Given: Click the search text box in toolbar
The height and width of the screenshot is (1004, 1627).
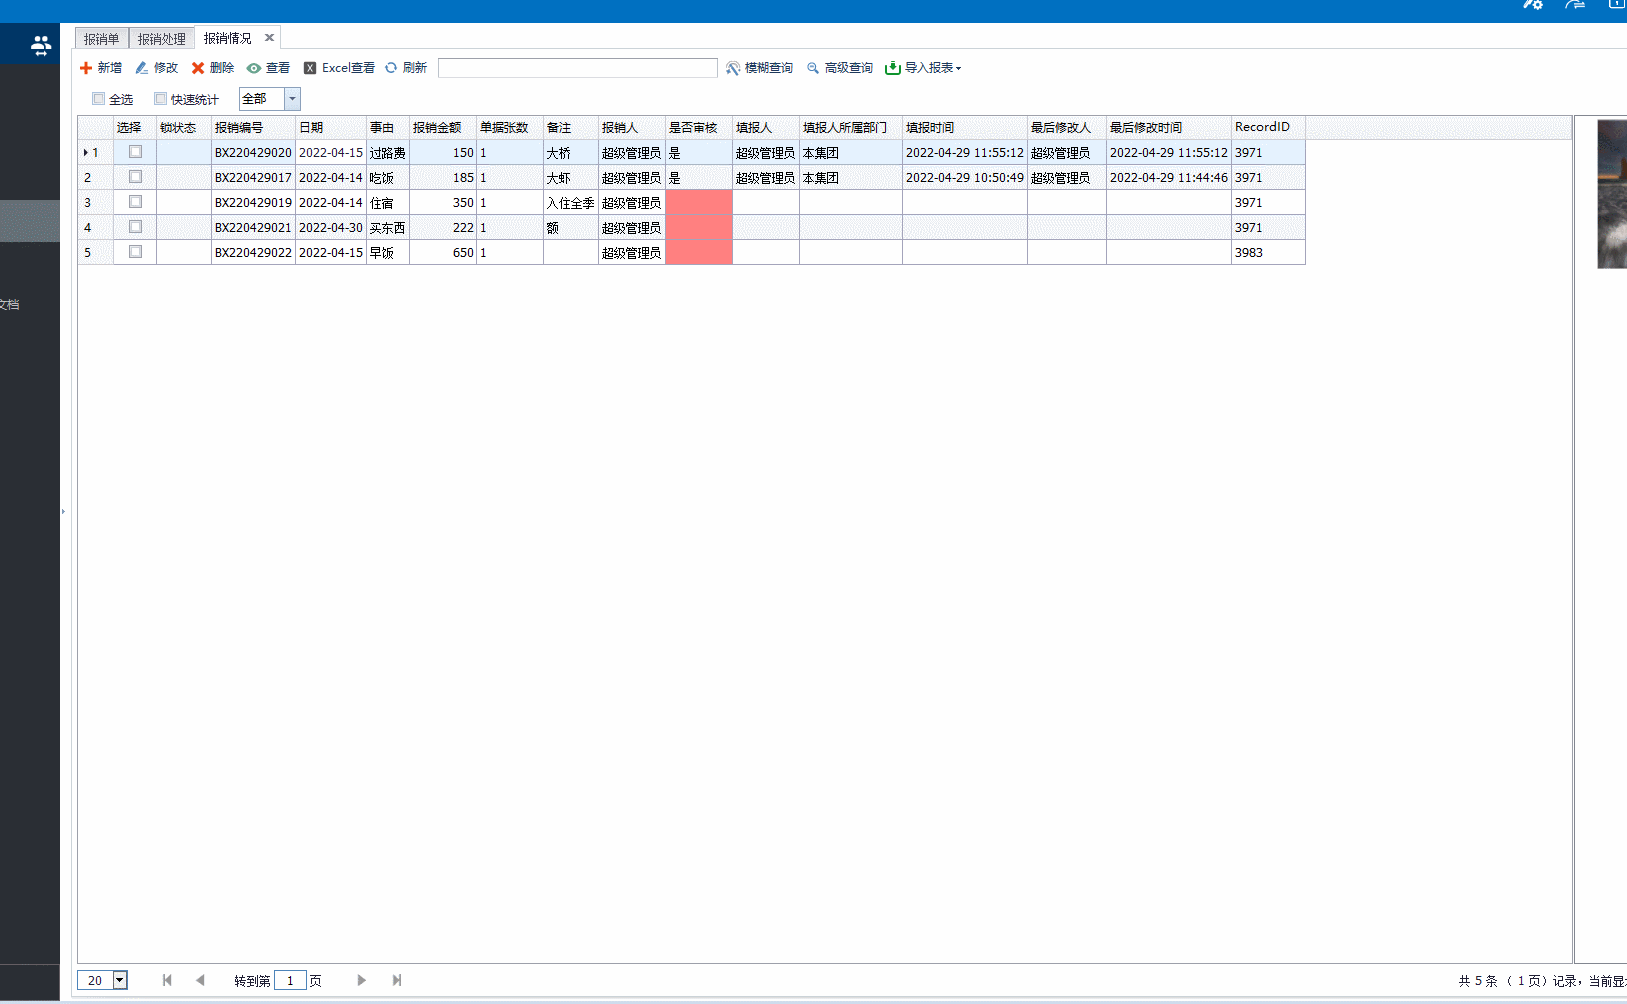Looking at the screenshot, I should click(x=577, y=68).
